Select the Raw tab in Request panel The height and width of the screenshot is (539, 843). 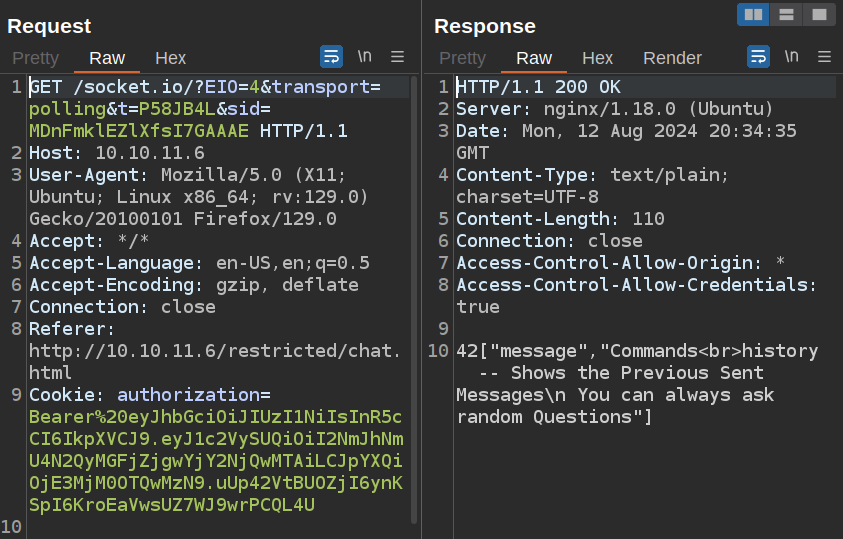[x=107, y=58]
